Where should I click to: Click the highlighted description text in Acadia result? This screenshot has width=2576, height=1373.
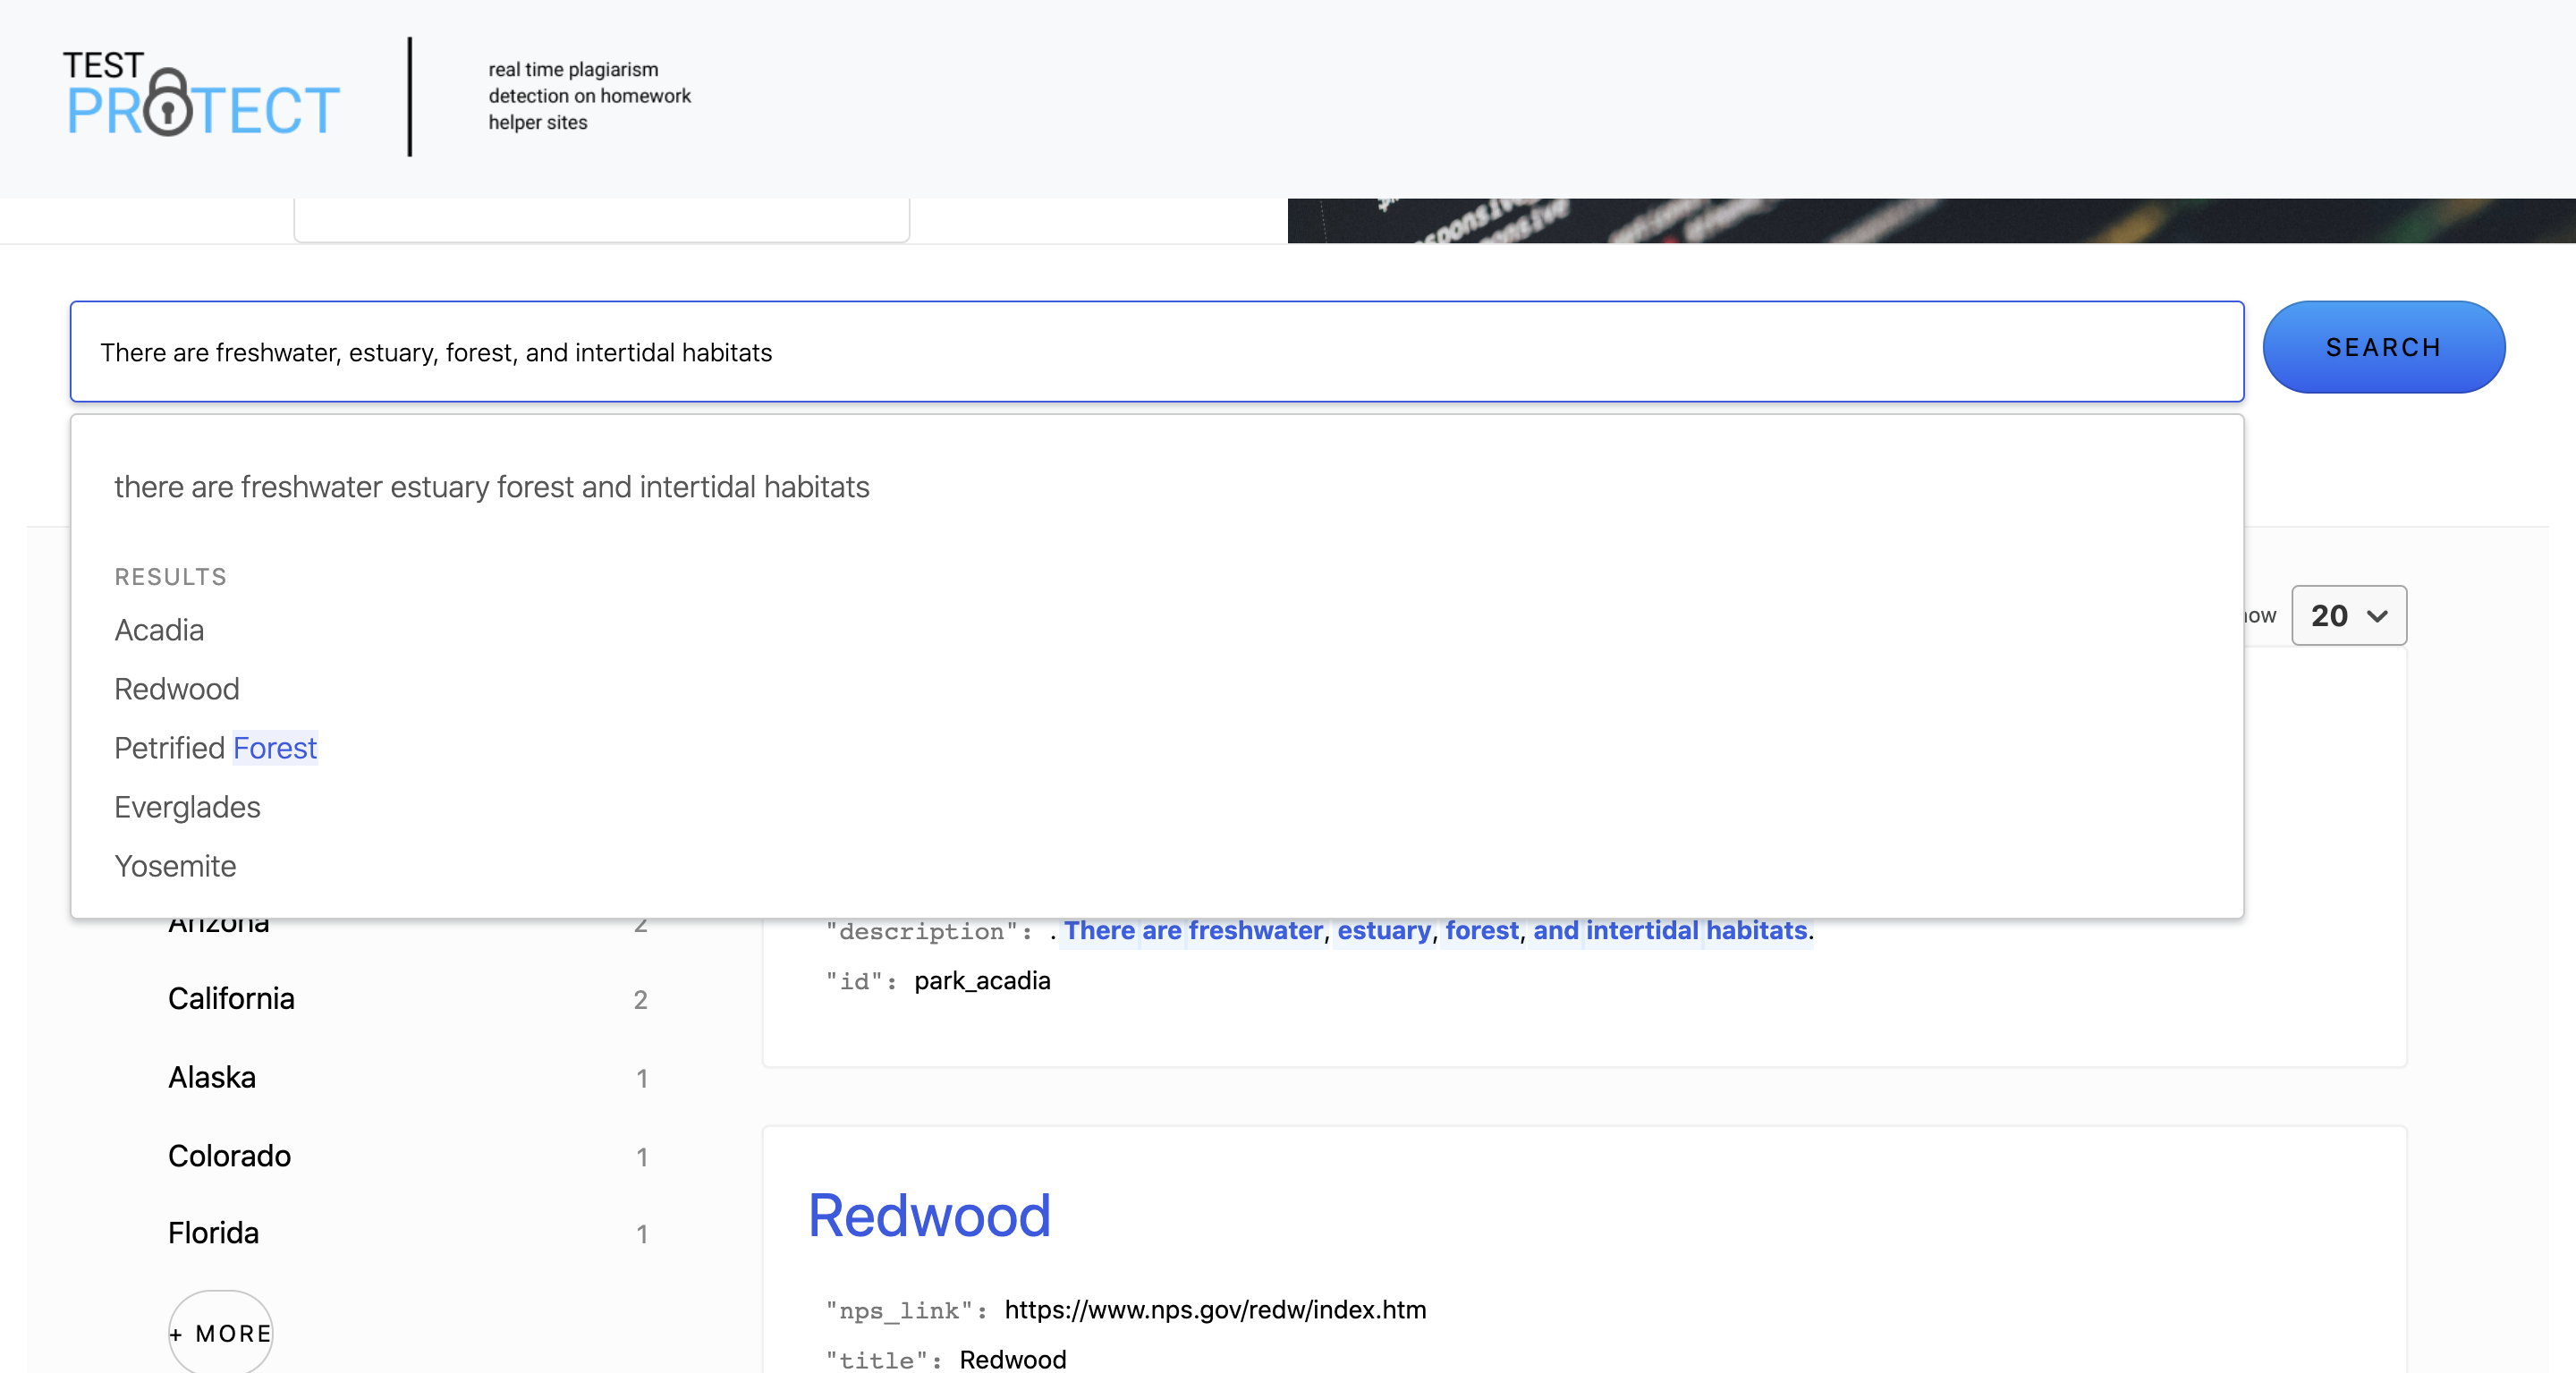pyautogui.click(x=1435, y=931)
